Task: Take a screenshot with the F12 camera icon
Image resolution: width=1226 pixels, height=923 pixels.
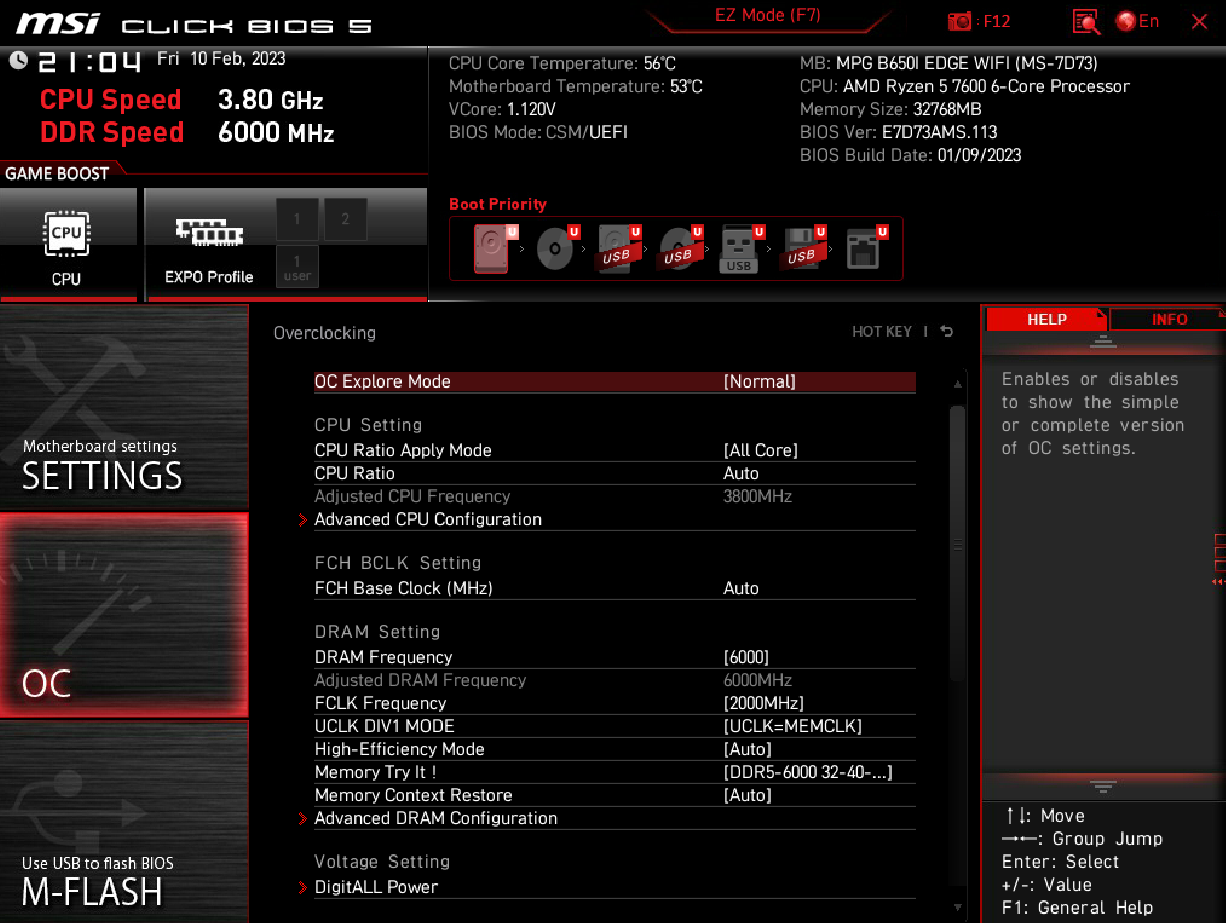Action: [959, 21]
